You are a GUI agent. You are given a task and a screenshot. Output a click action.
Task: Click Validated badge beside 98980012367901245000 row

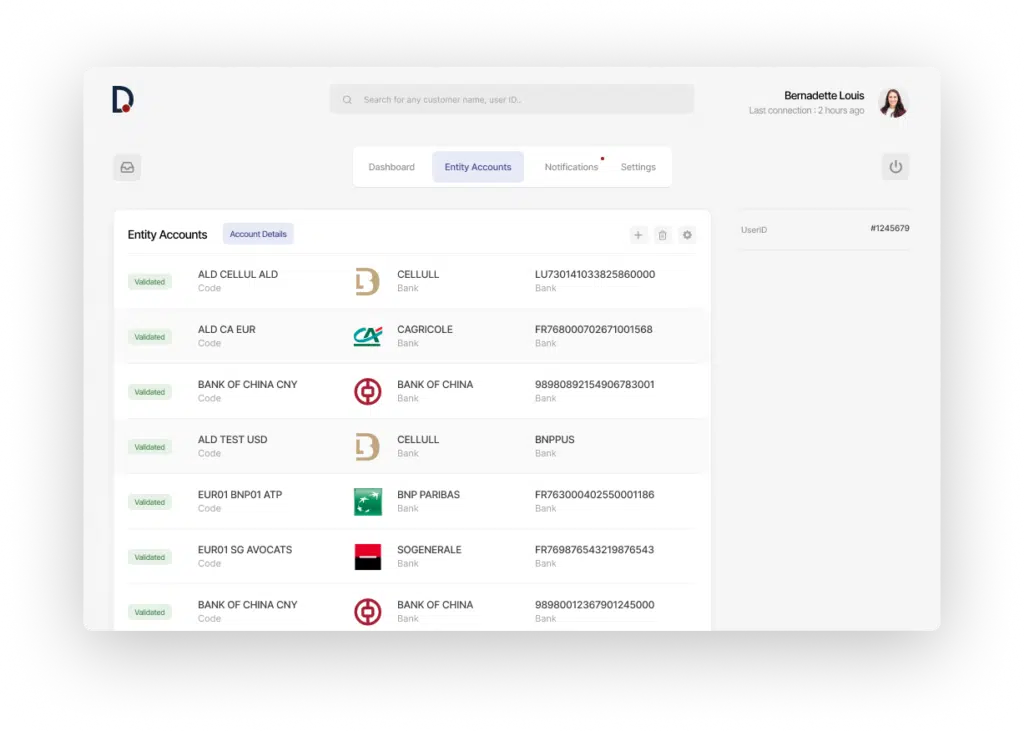click(150, 613)
